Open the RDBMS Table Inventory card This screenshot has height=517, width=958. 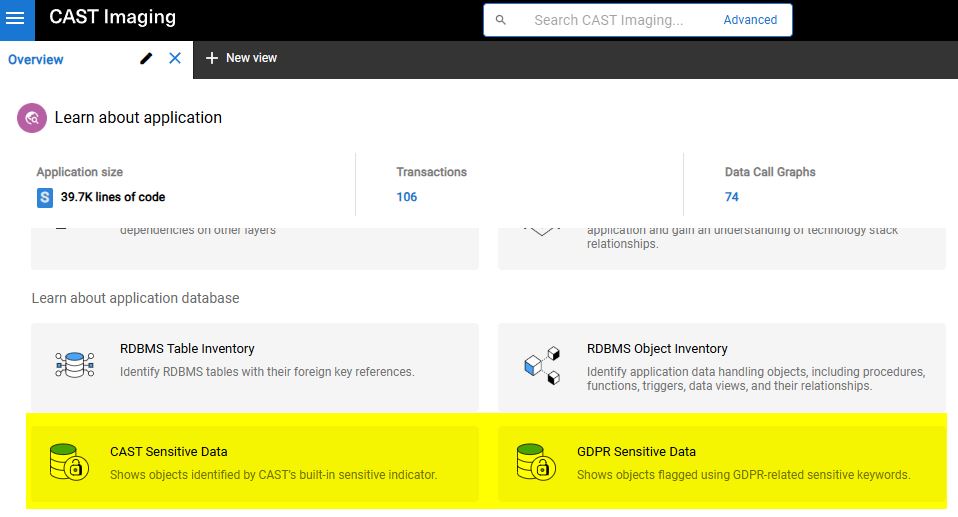click(x=254, y=365)
